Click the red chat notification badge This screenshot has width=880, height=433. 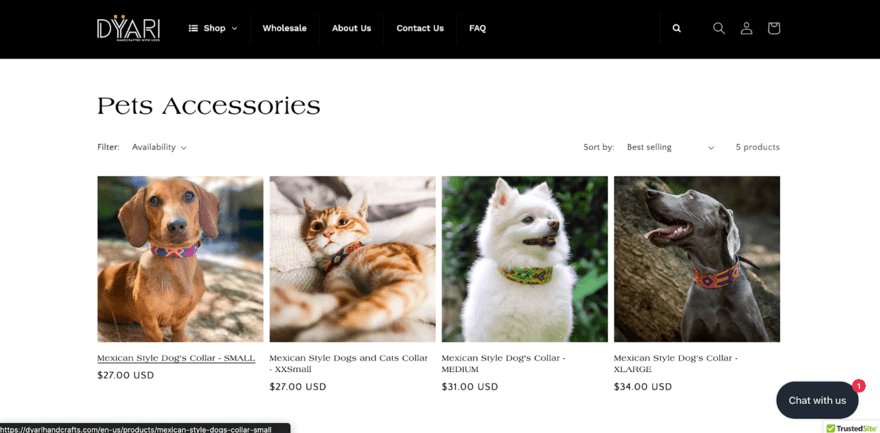point(859,386)
